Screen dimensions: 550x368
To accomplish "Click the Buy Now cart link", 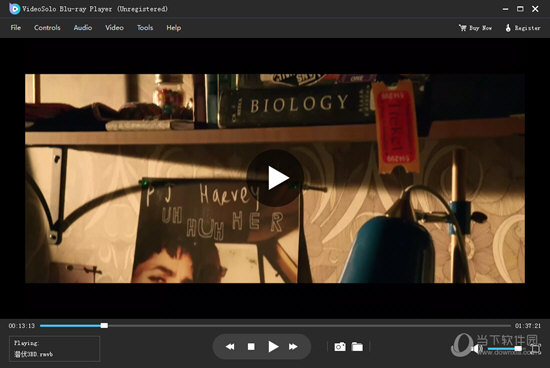I will [x=475, y=28].
